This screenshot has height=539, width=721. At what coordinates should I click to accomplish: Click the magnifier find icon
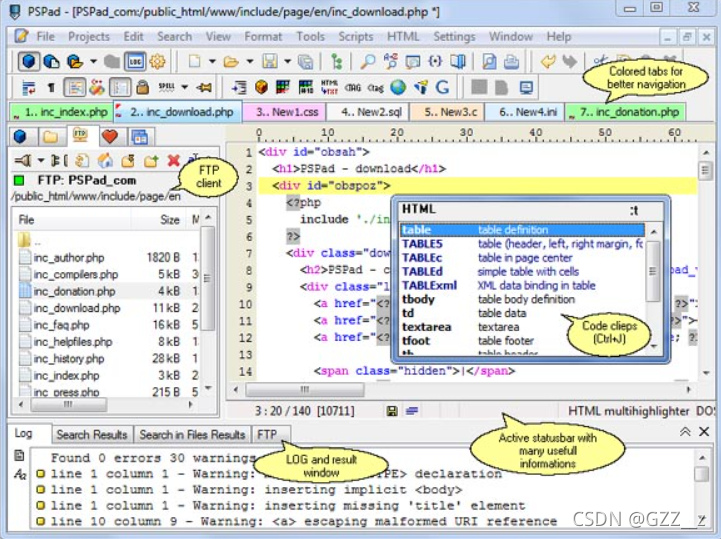coord(367,61)
